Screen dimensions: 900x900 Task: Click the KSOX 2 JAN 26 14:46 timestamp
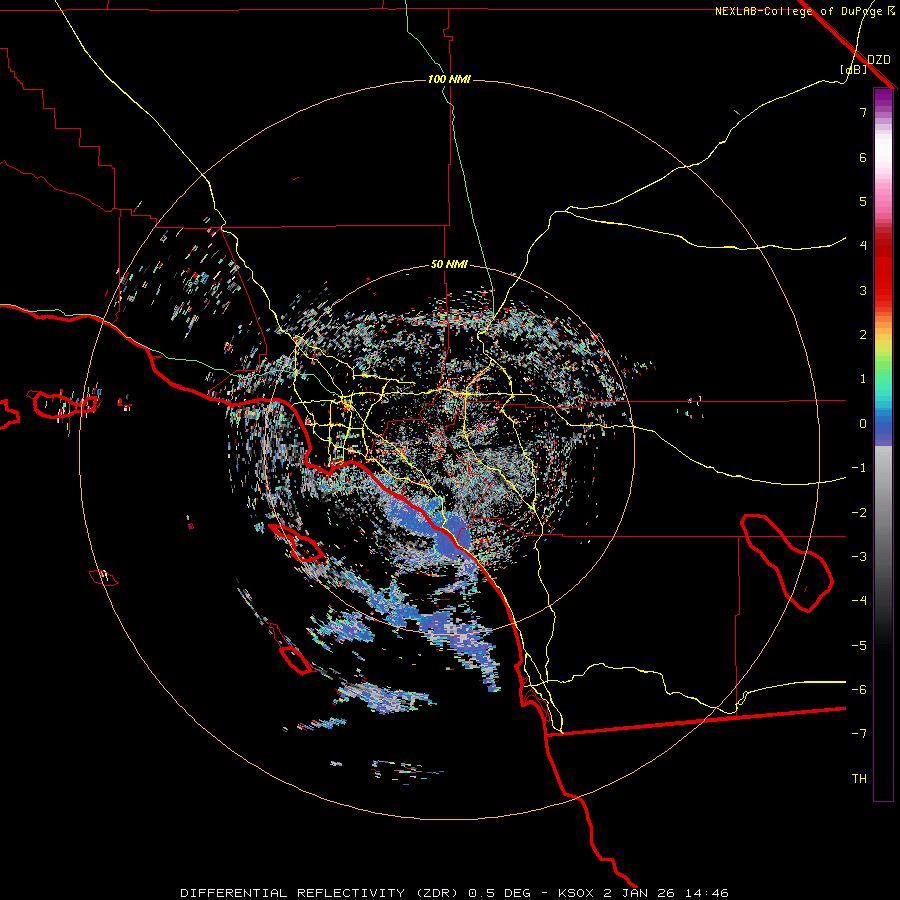click(643, 893)
